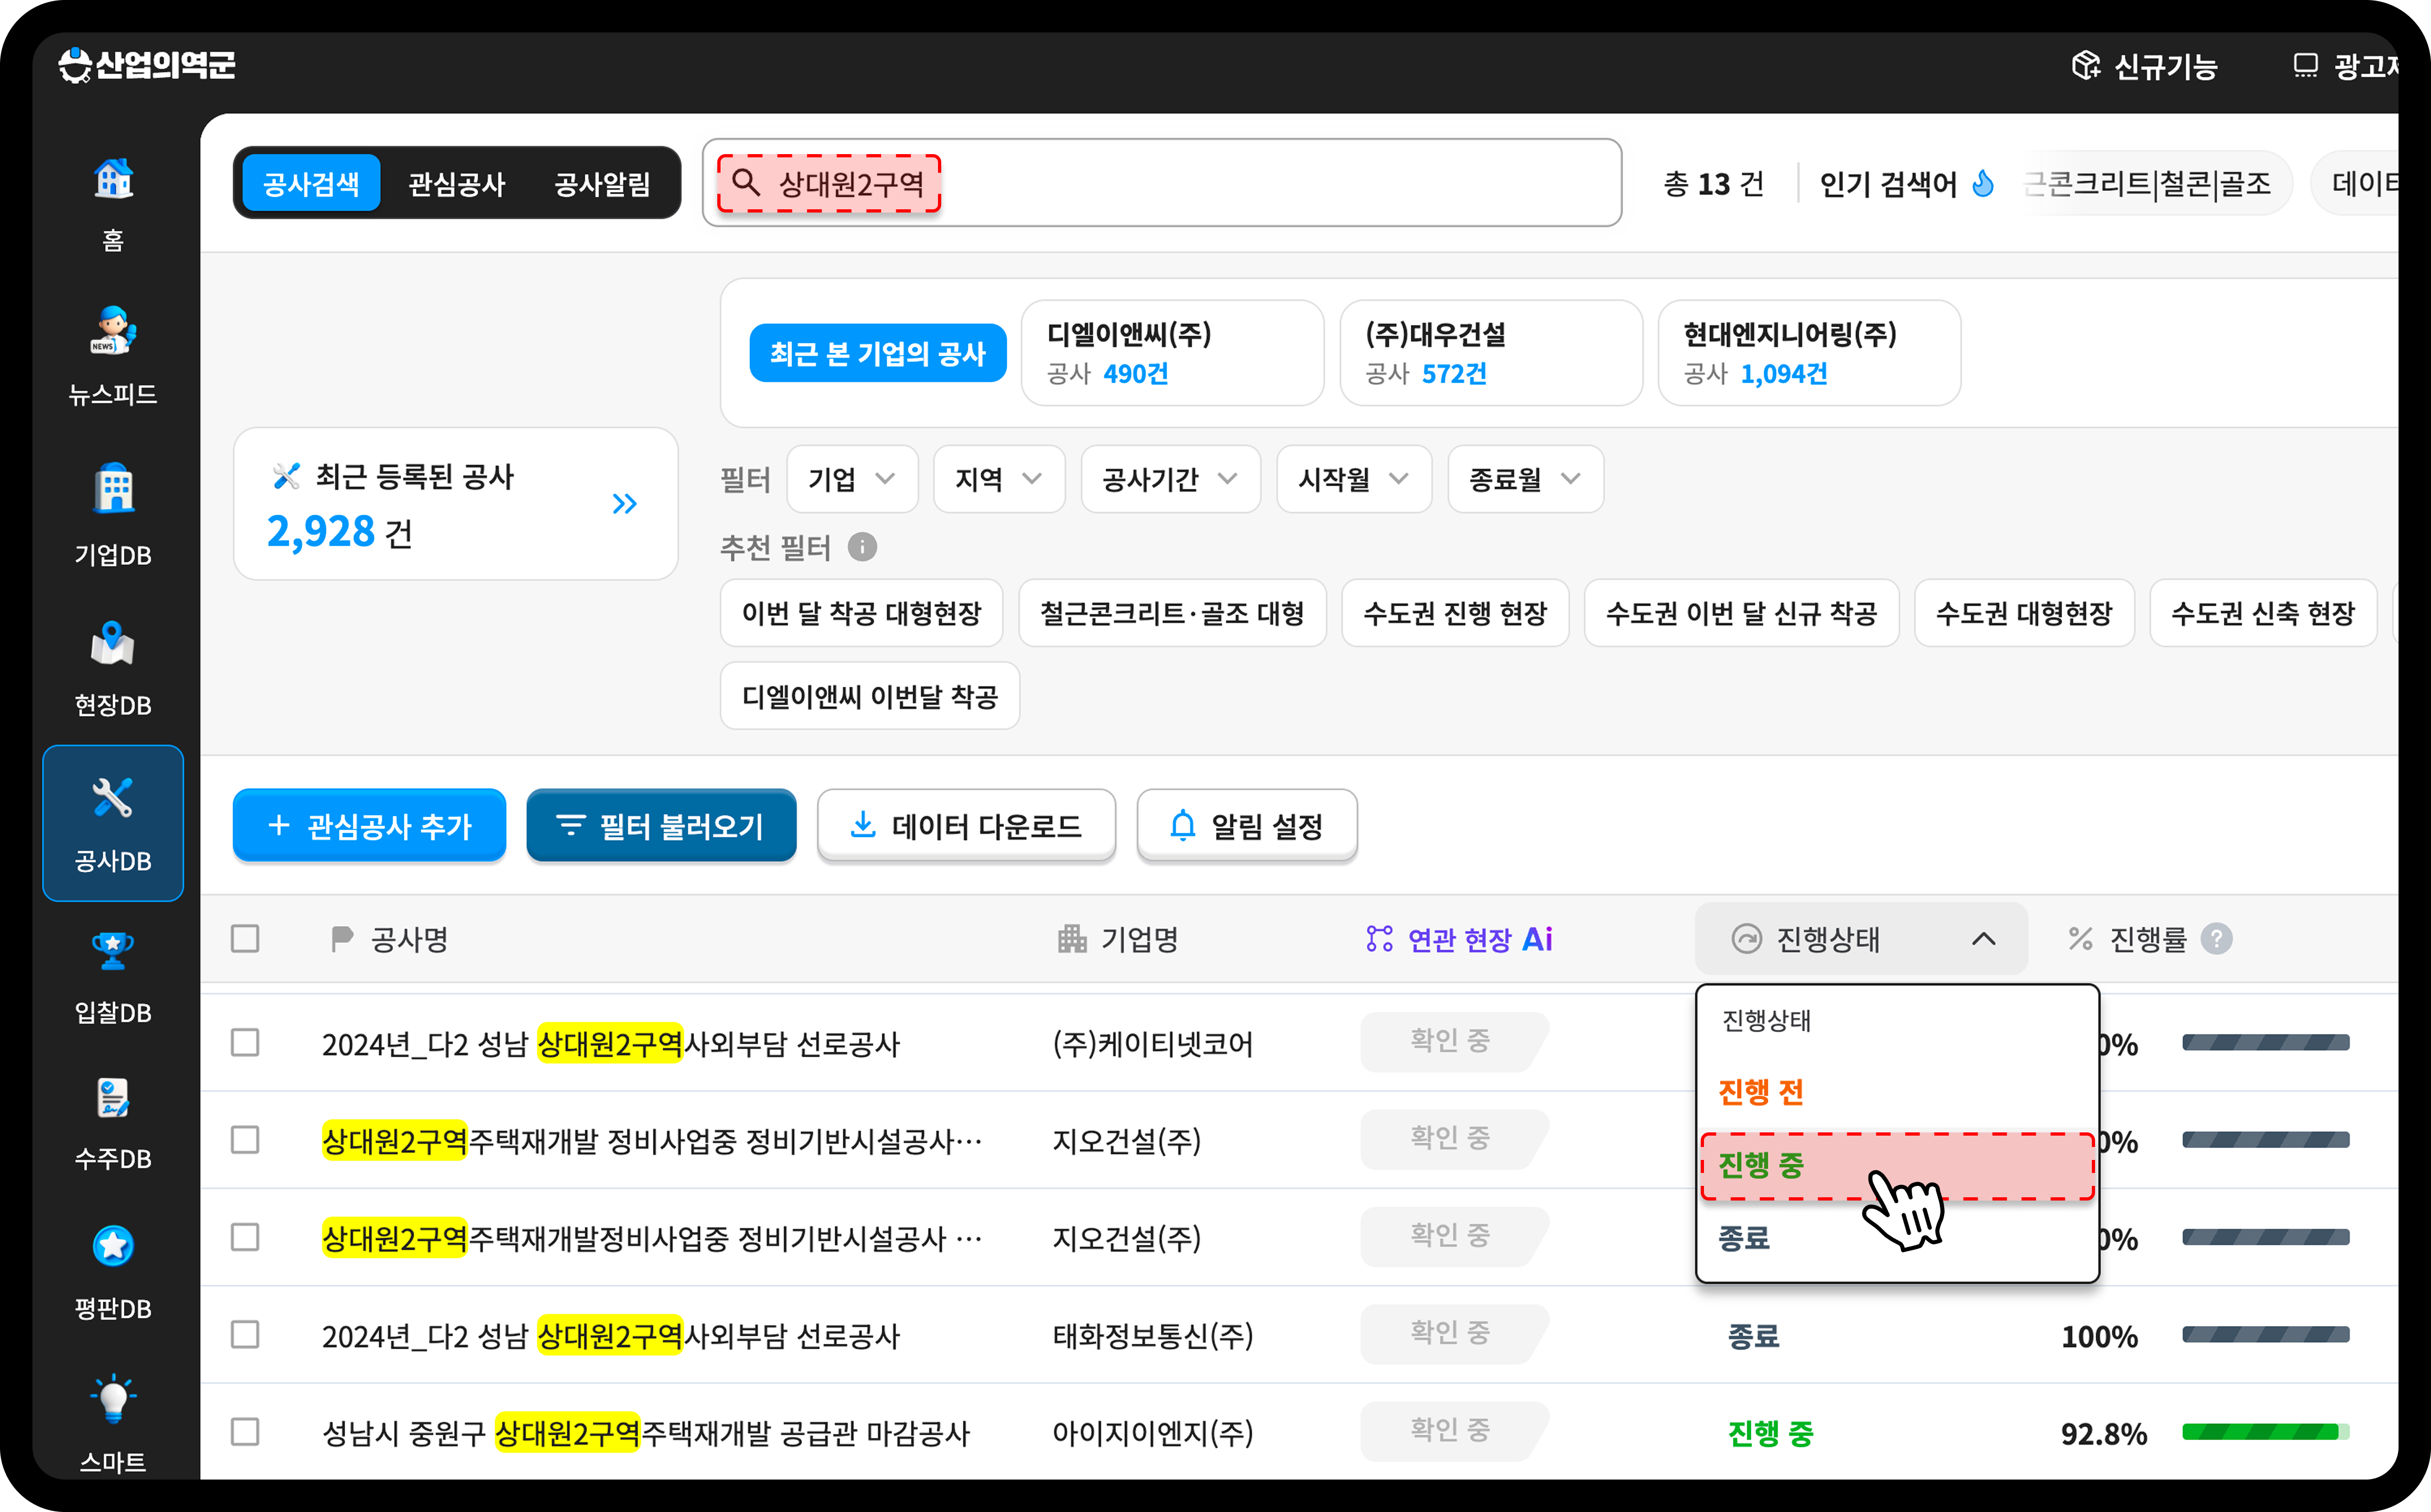The width and height of the screenshot is (2431, 1512).
Task: Click the search input field
Action: coord(1162,183)
